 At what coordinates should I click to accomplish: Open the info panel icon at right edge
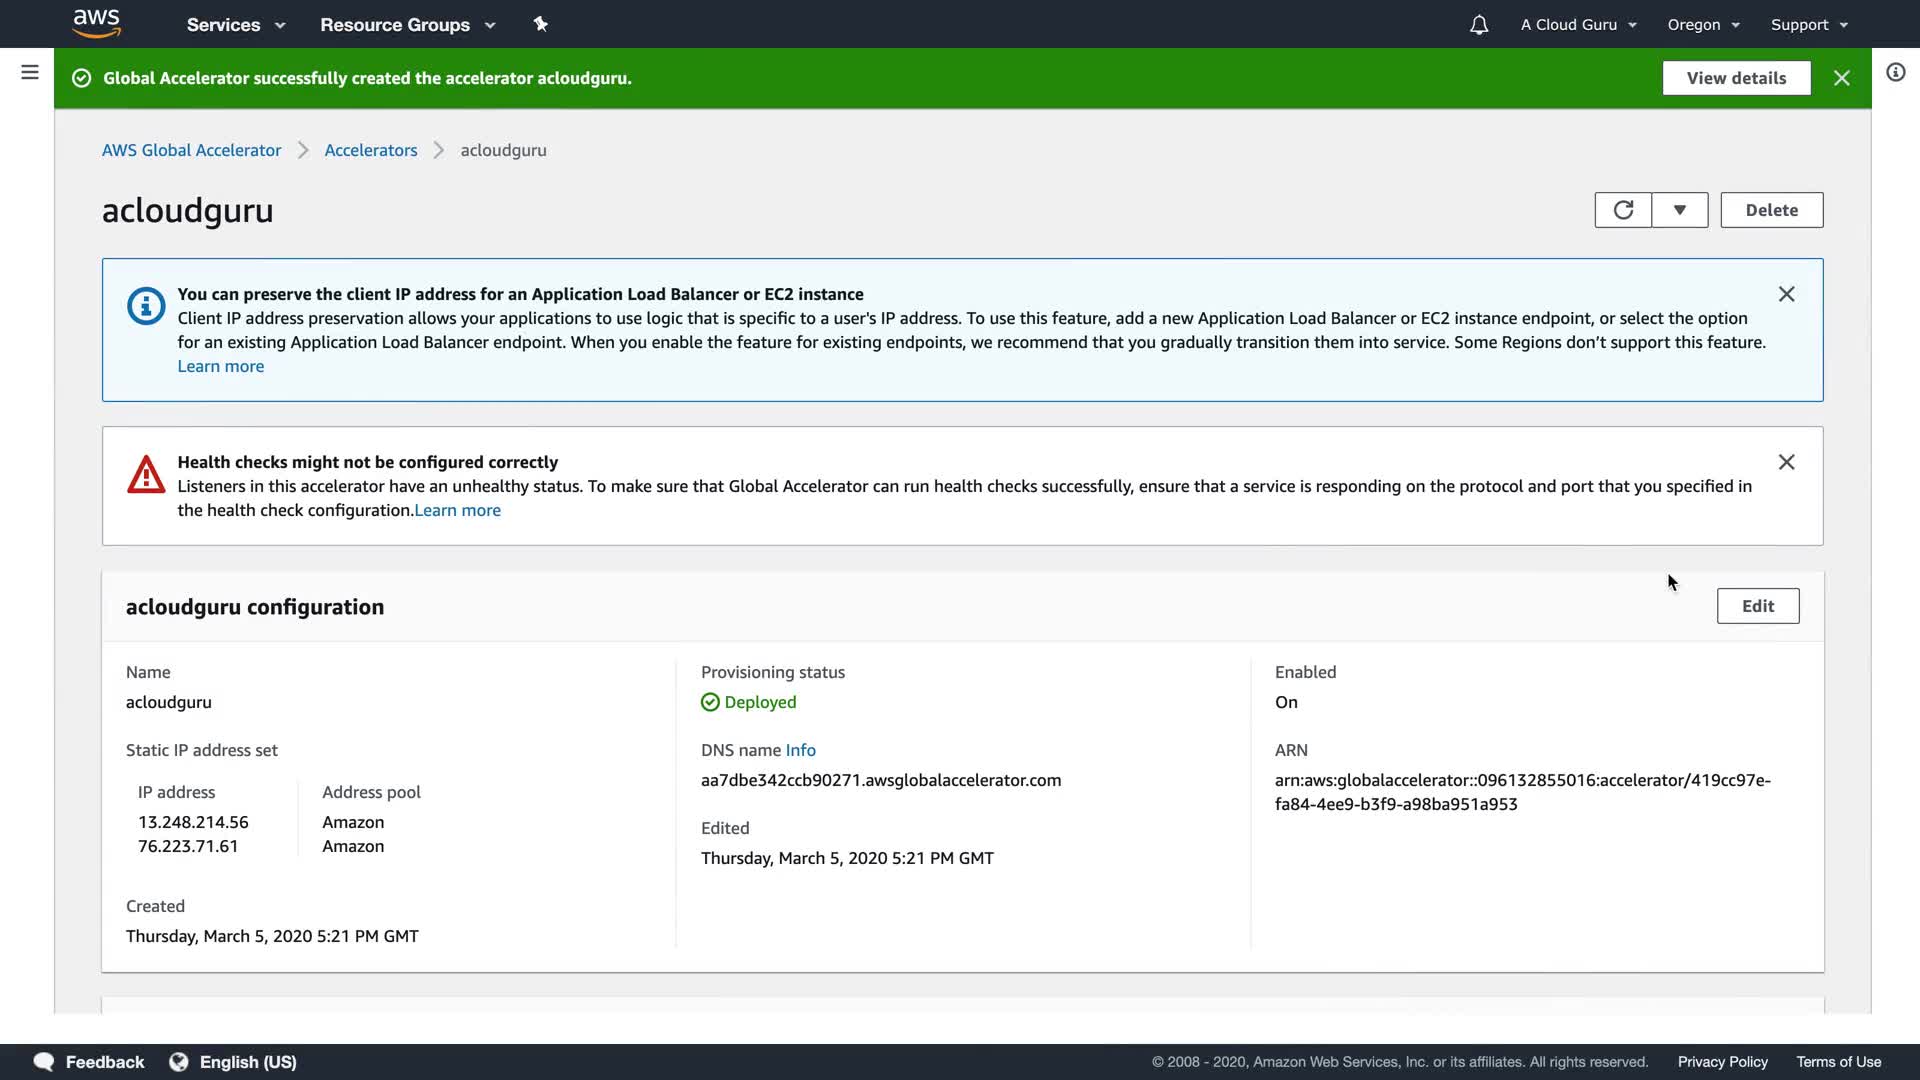coord(1895,72)
